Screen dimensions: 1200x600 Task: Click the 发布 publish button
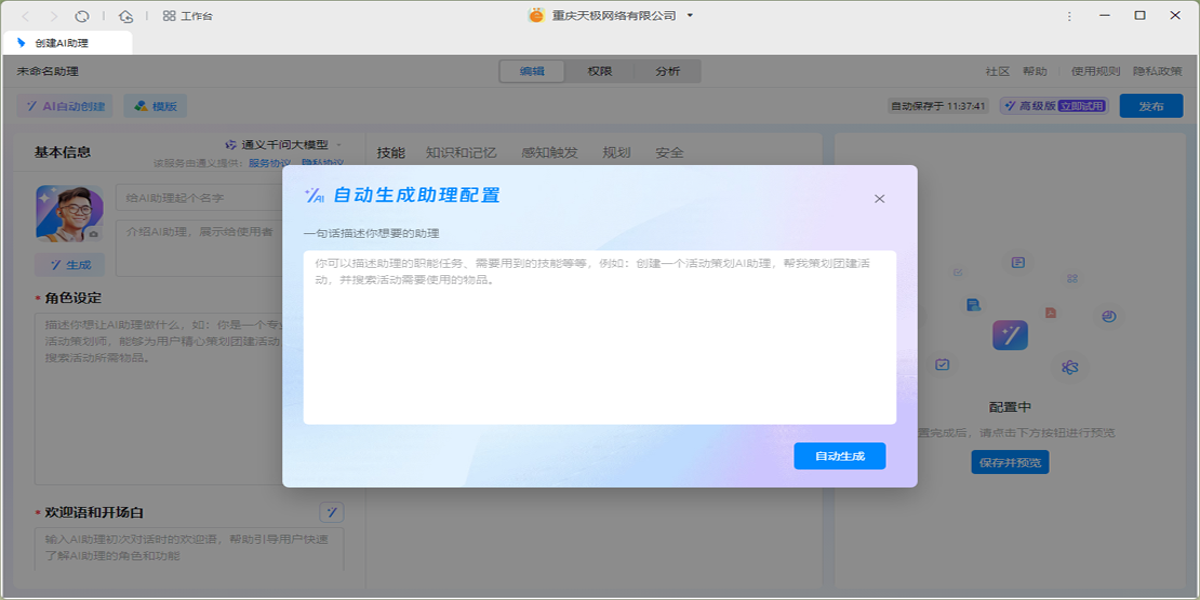[1152, 105]
